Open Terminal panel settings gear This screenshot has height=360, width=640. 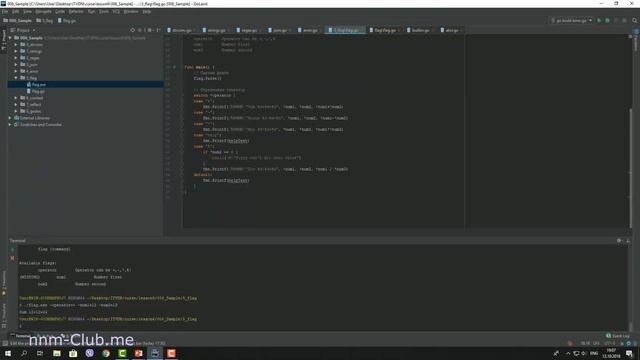619,241
